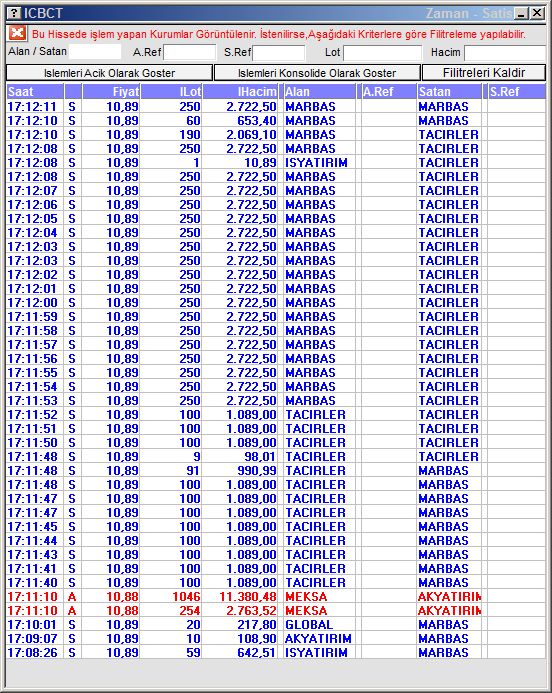
Task: Focus the A.Ref filter field
Action: (x=190, y=53)
